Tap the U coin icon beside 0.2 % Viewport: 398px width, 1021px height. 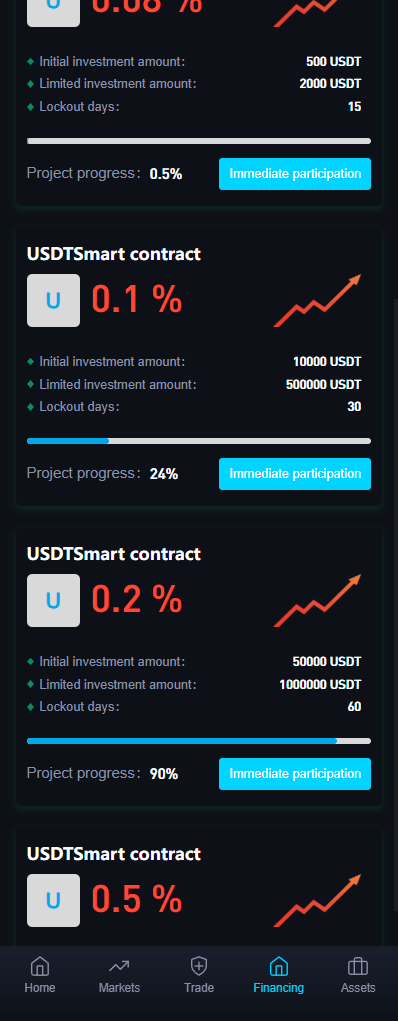click(x=53, y=600)
